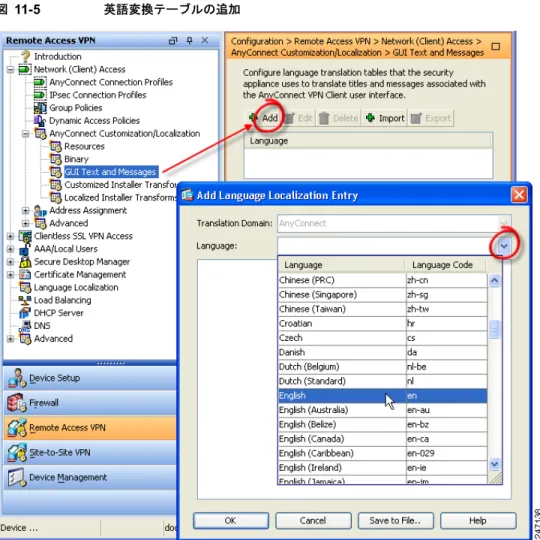Viewport: 540px width, 540px height.
Task: Click the Clientless SSL VPN Access icon
Action: pyautogui.click(x=25, y=236)
